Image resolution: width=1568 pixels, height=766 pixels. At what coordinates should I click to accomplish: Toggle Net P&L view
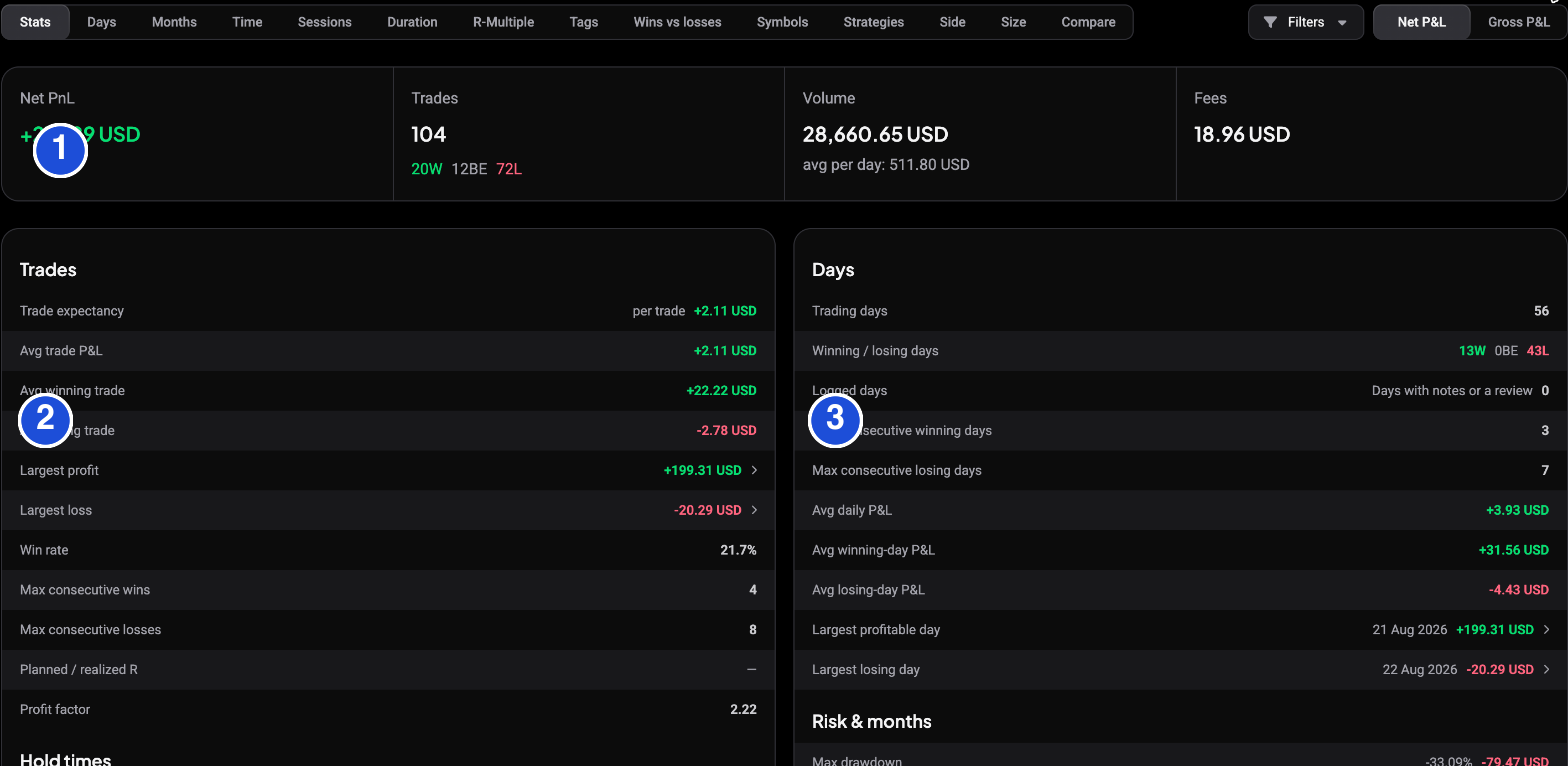coord(1421,22)
